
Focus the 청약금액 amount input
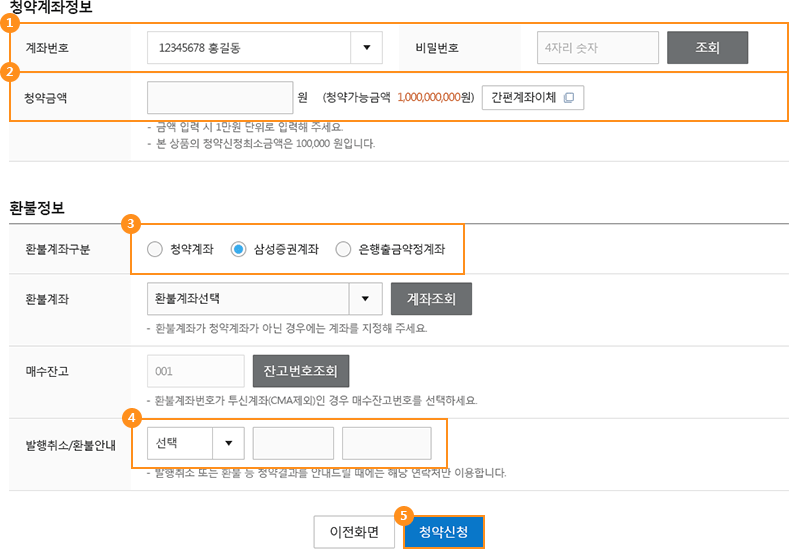coord(220,98)
